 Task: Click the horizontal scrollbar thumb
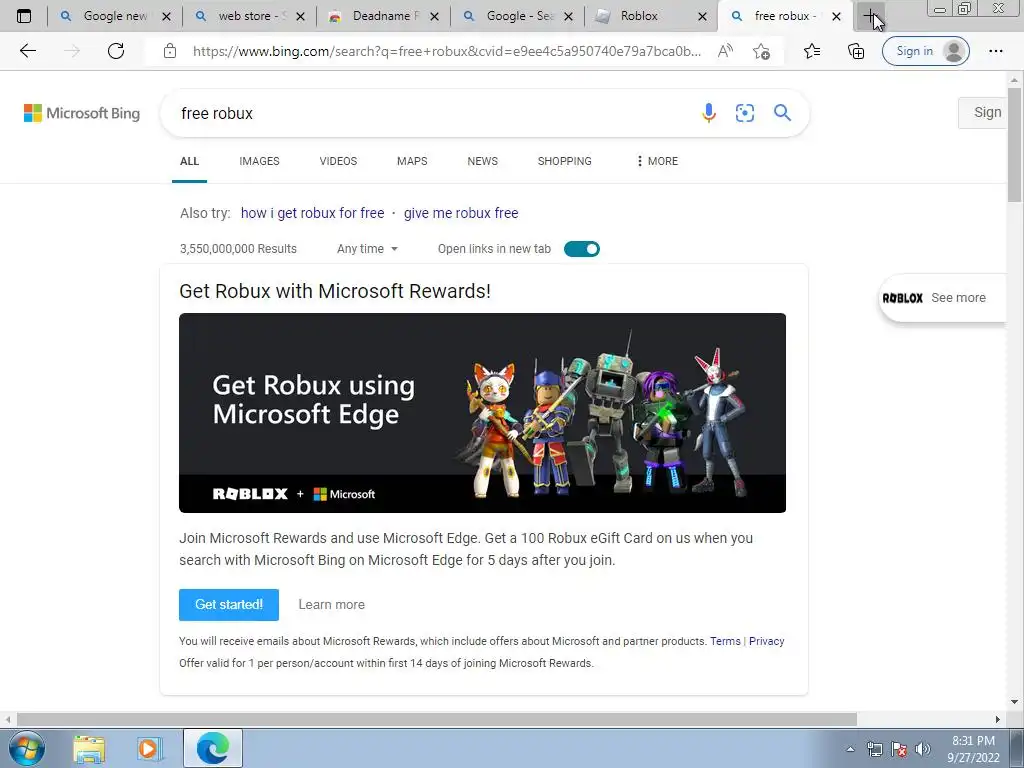pos(436,719)
